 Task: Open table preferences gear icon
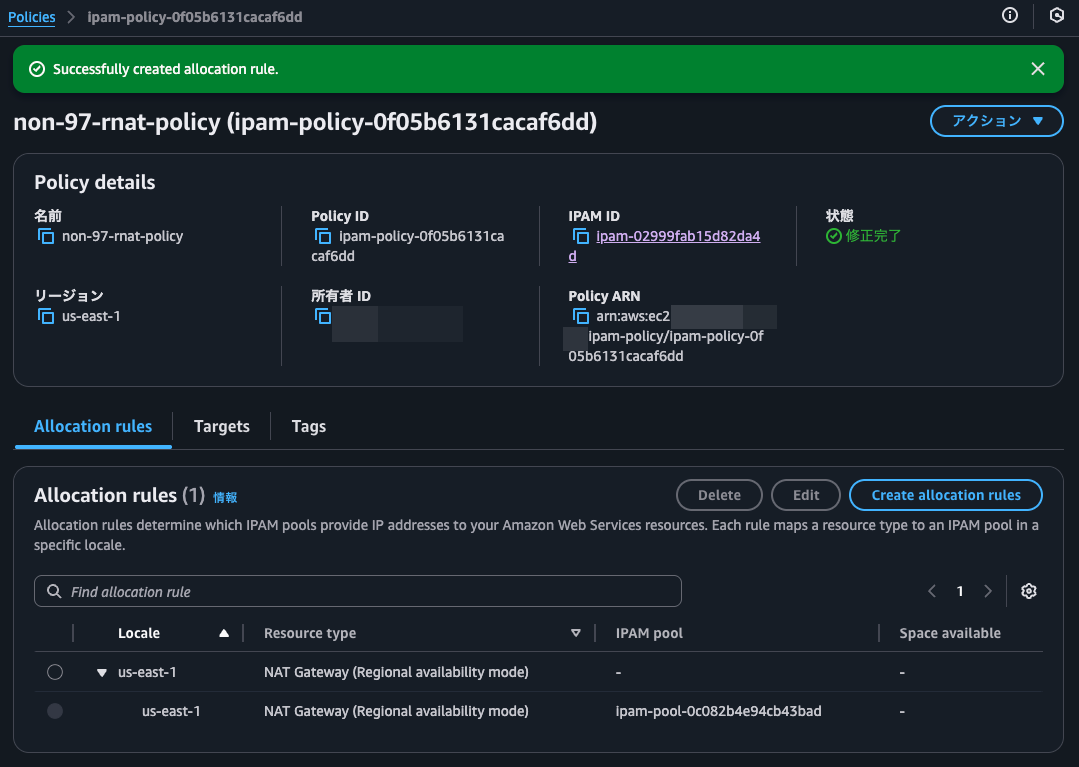tap(1028, 591)
